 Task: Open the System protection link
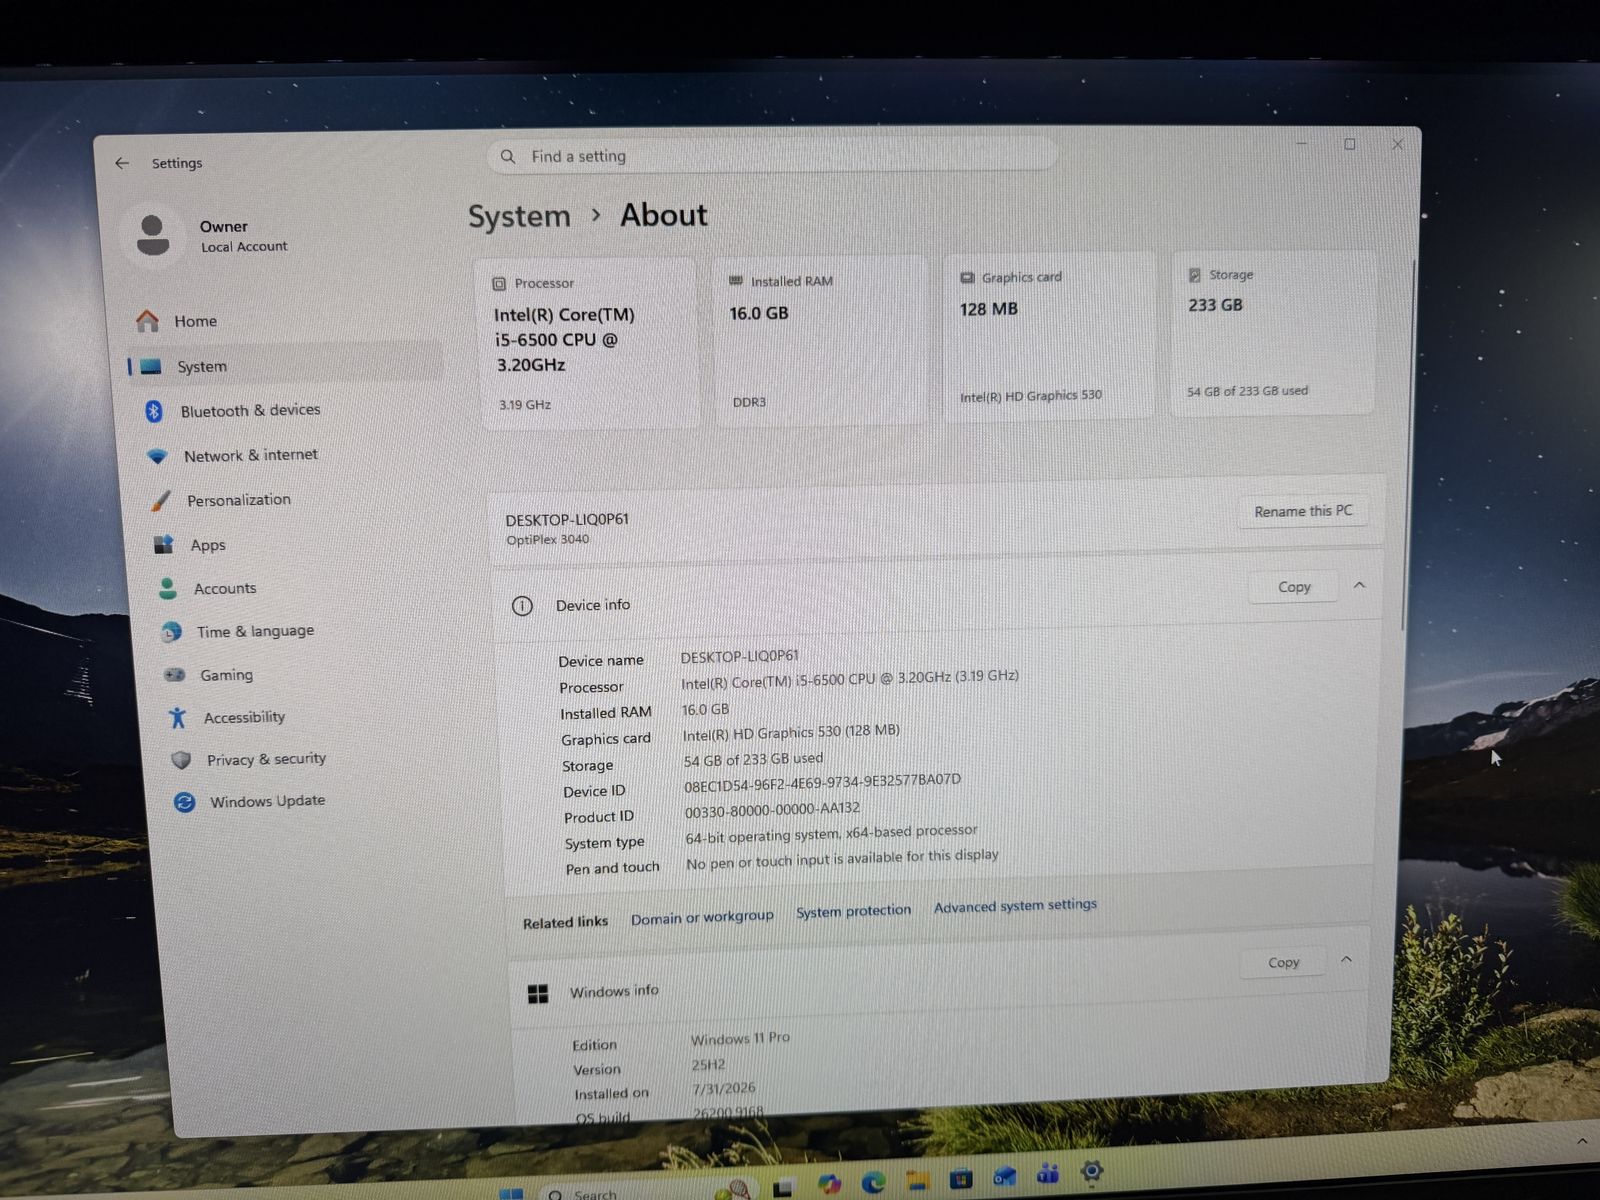tap(854, 911)
